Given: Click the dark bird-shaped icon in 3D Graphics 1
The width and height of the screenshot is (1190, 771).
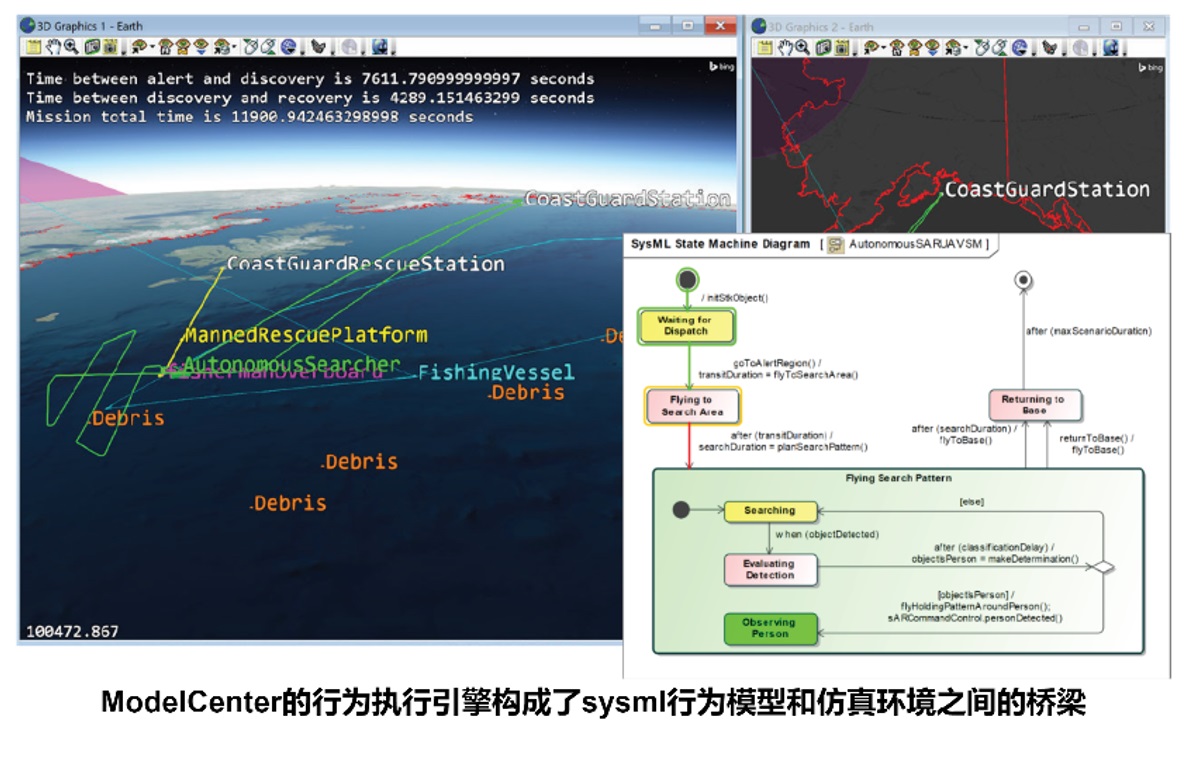Looking at the screenshot, I should point(318,47).
